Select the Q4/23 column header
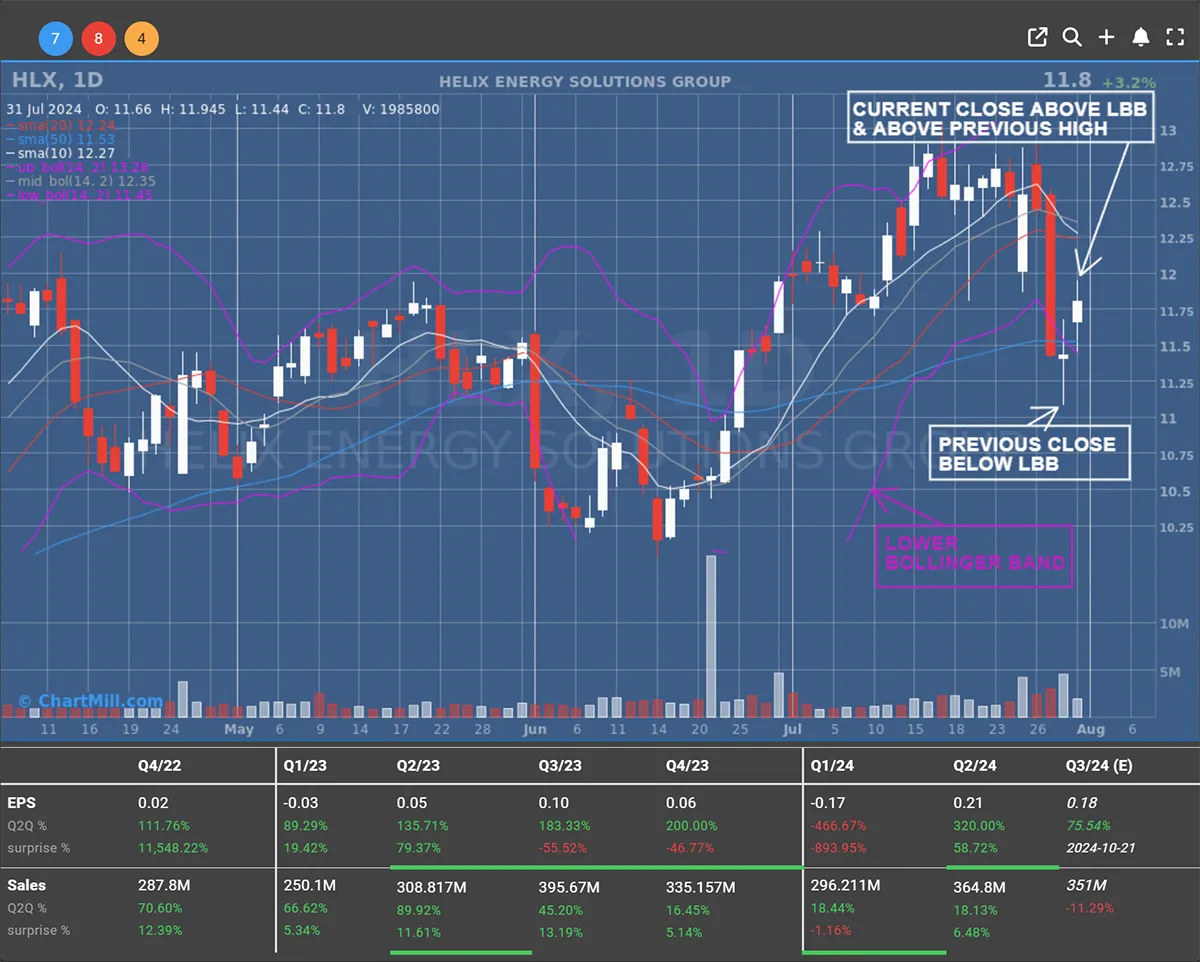The height and width of the screenshot is (962, 1200). coord(688,766)
